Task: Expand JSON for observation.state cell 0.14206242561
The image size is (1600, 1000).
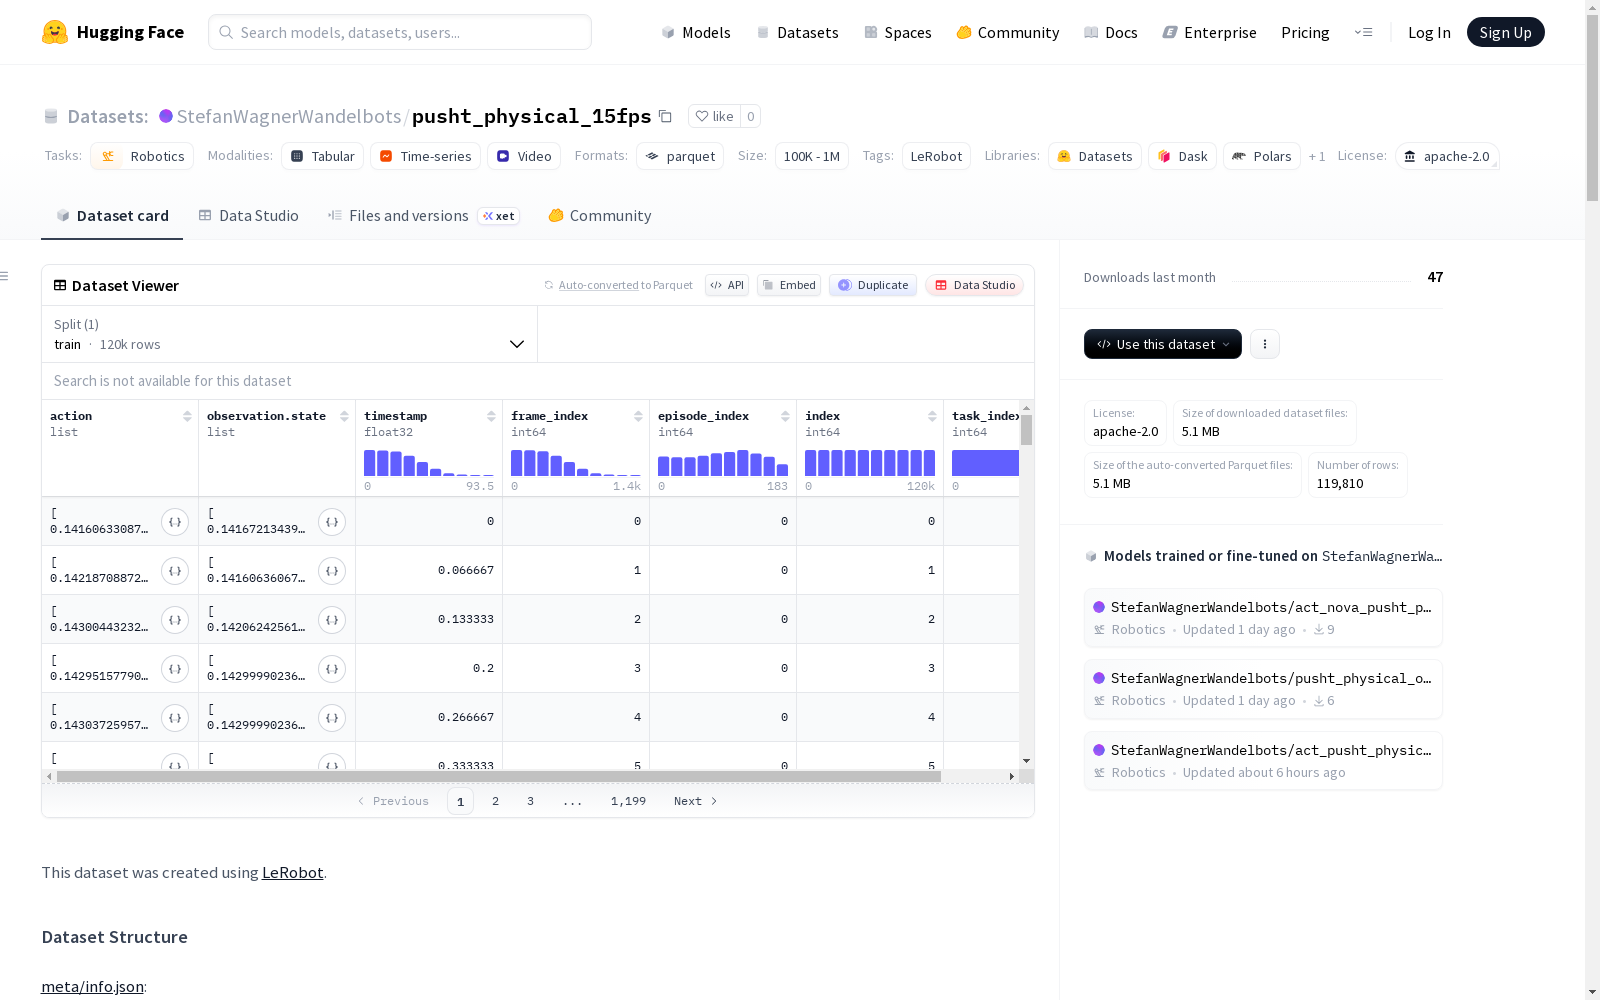Action: 332,620
